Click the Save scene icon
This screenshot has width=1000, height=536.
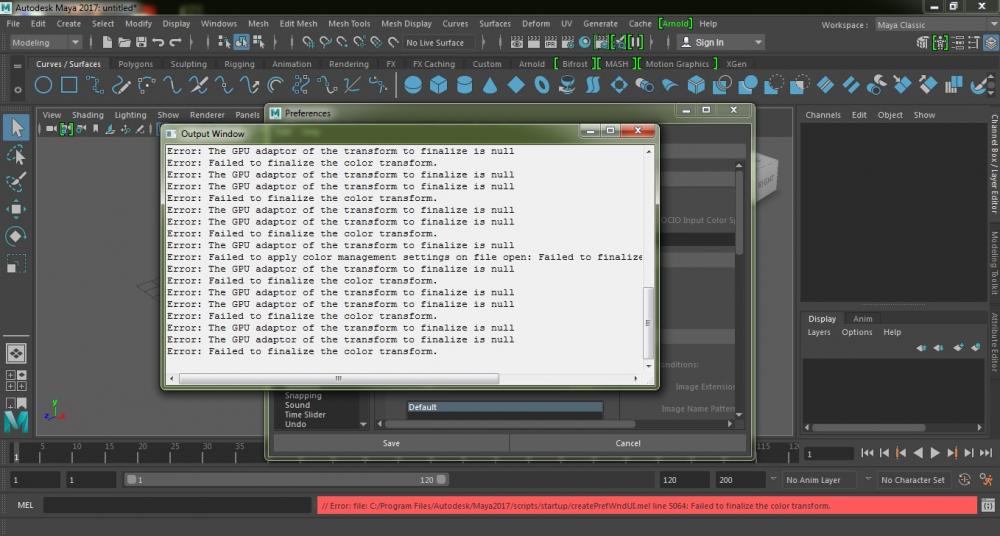click(x=142, y=43)
